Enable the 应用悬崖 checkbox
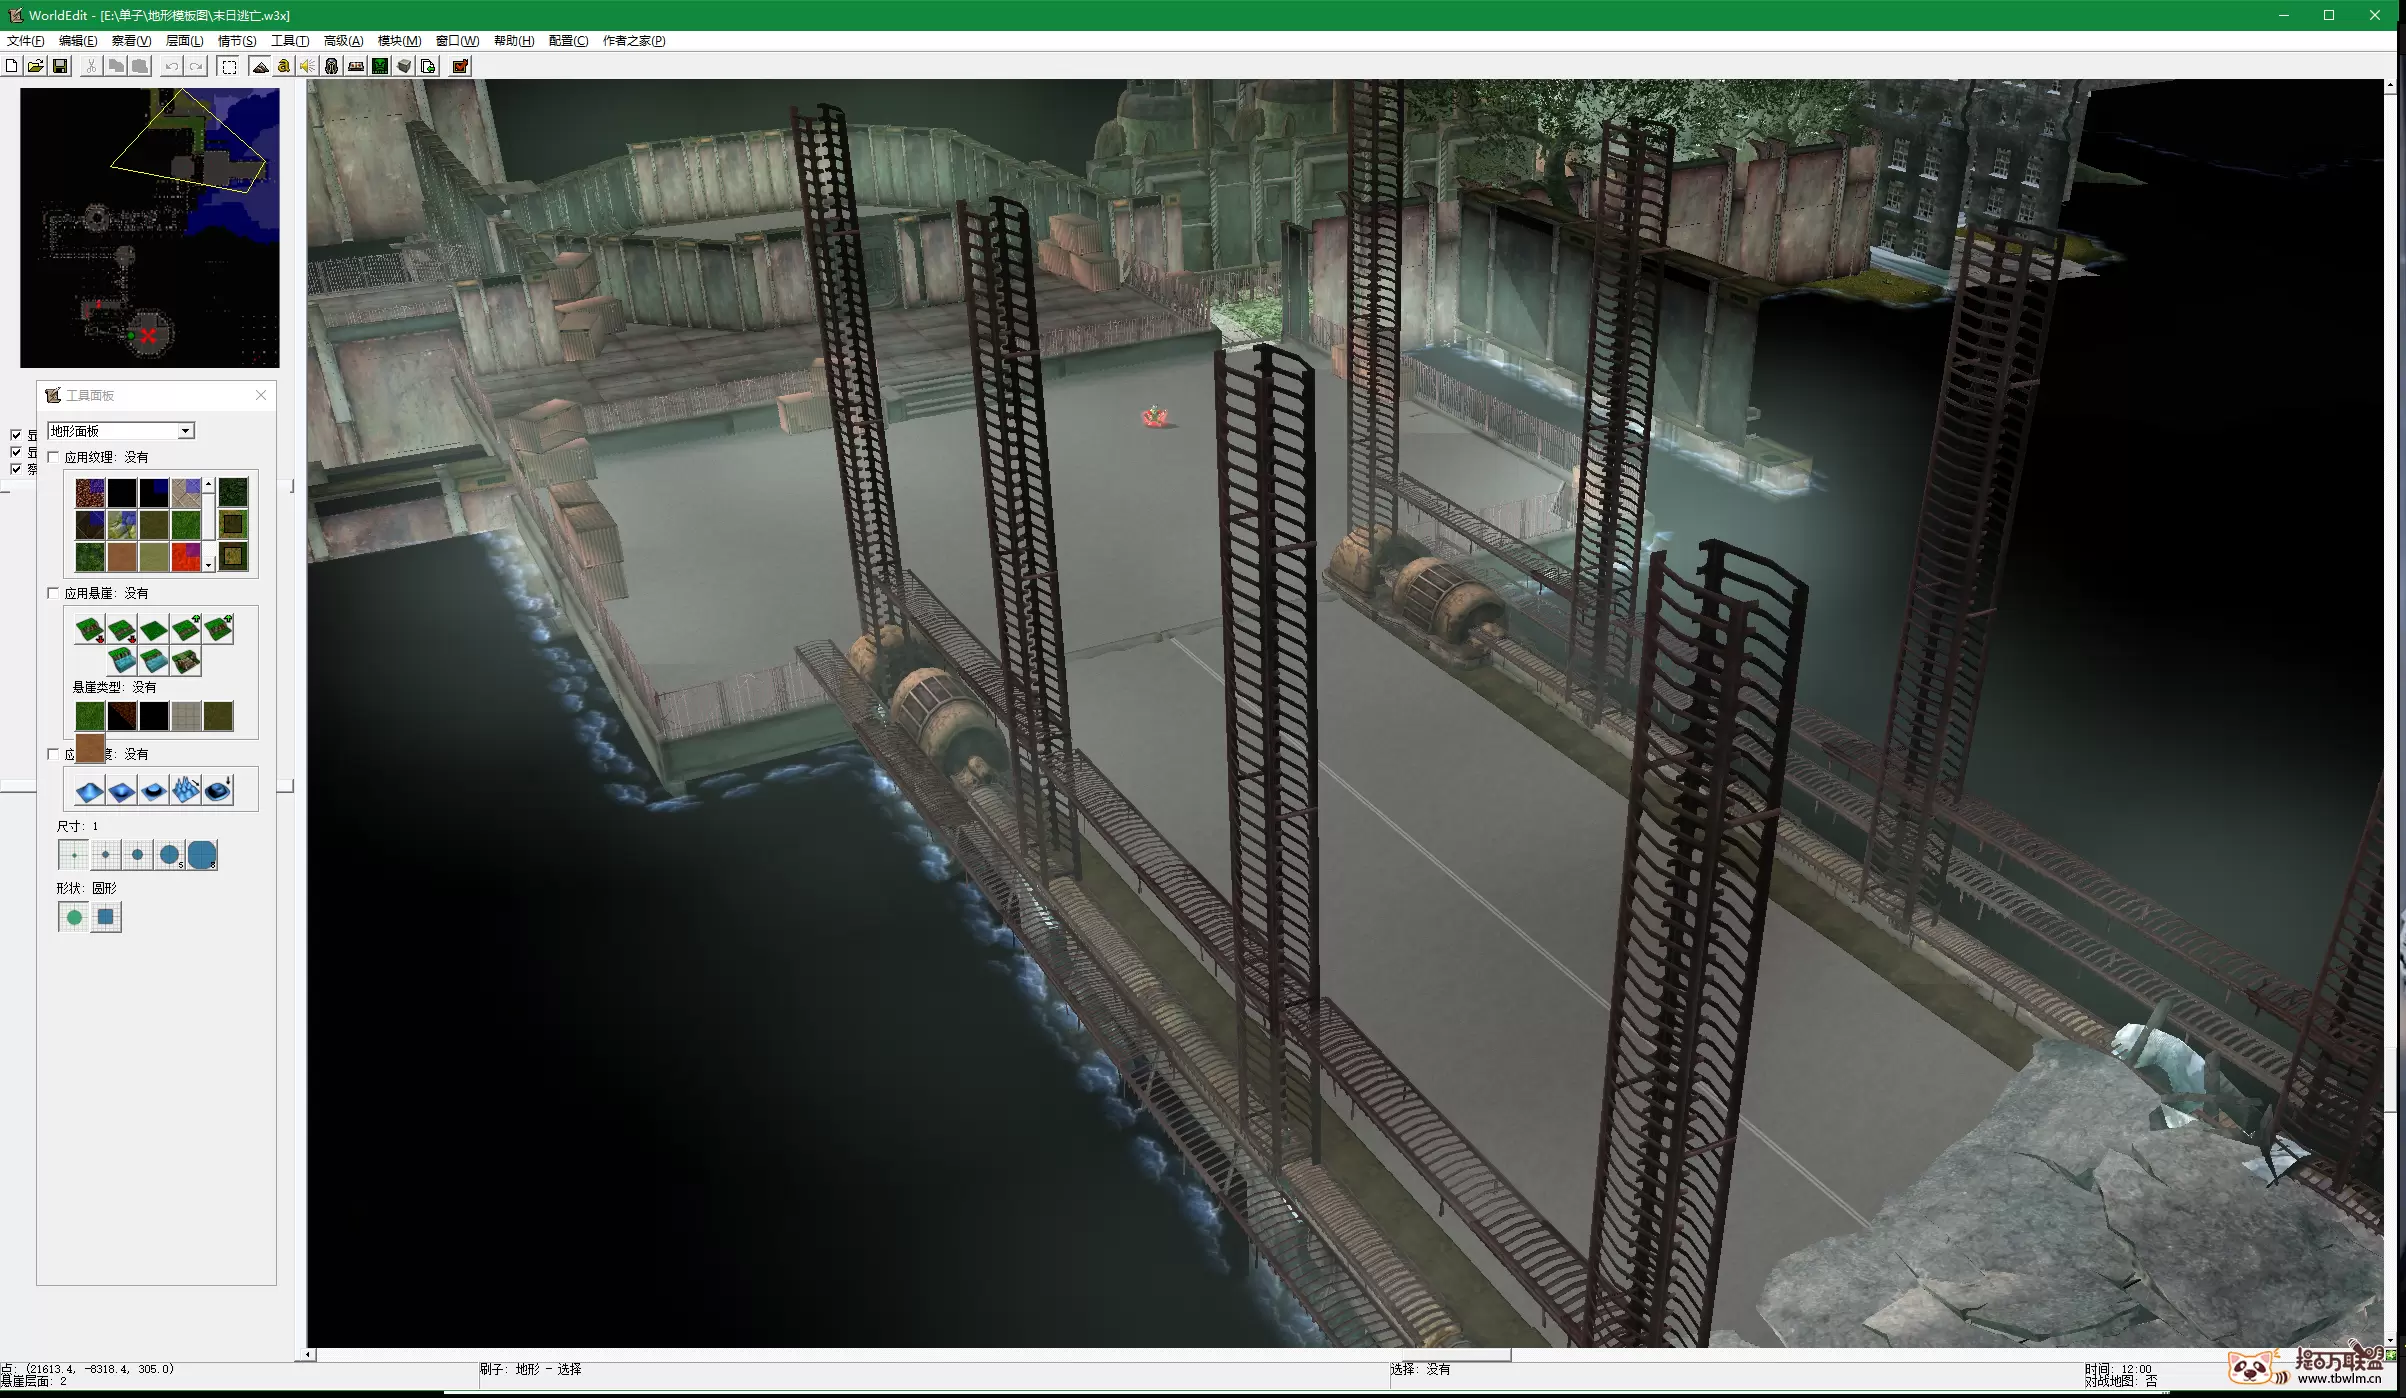This screenshot has height=1398, width=2406. [54, 593]
